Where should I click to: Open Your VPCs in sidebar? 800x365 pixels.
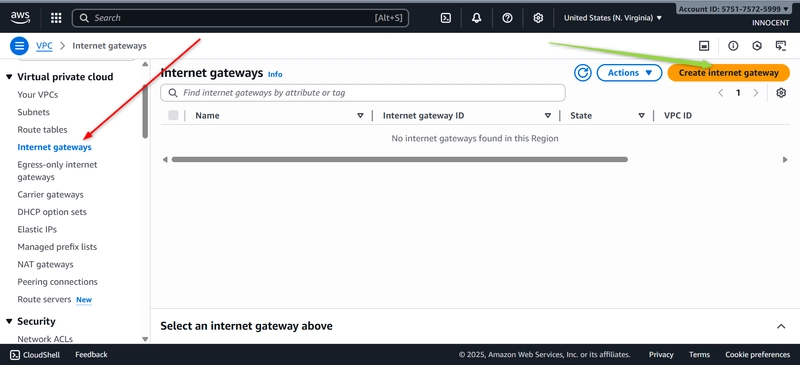(x=38, y=95)
